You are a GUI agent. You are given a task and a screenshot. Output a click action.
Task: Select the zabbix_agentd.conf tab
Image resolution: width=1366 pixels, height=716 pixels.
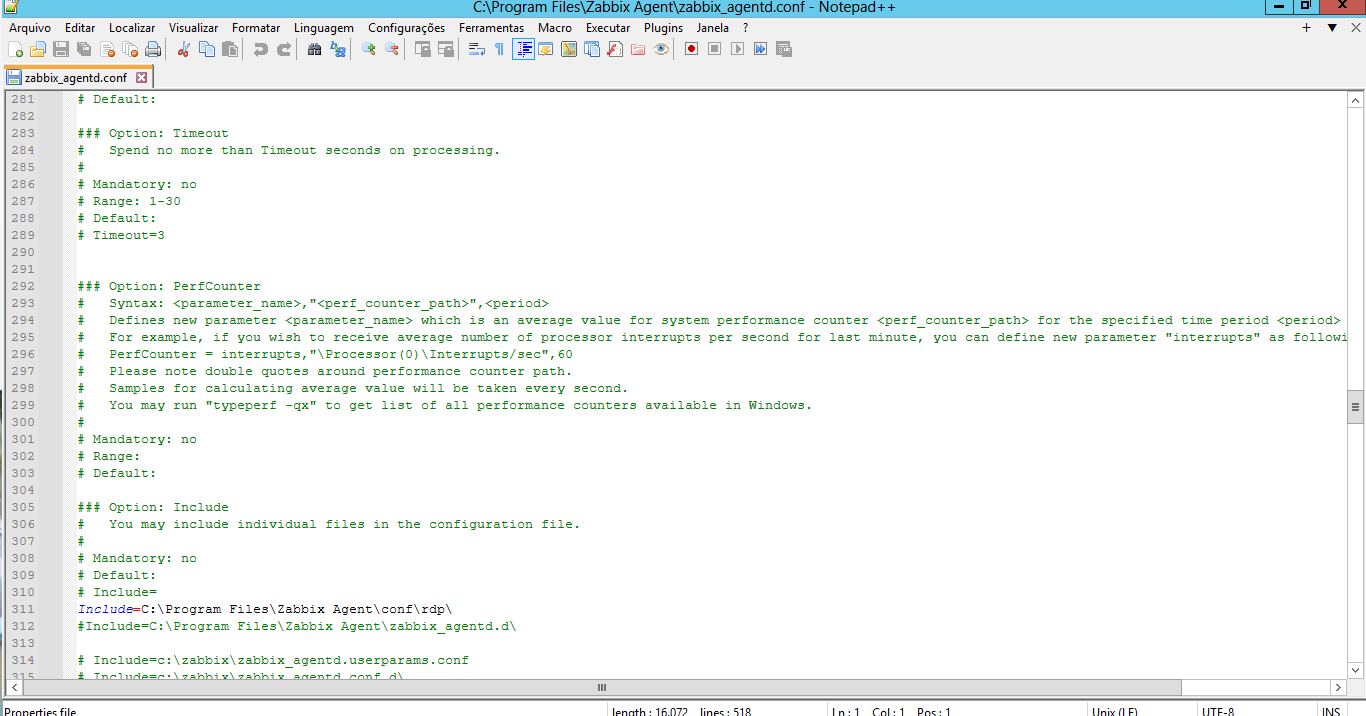point(76,77)
